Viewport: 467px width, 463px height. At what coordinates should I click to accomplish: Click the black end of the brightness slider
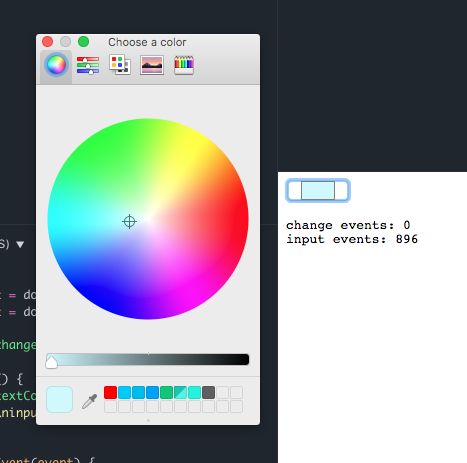tap(243, 359)
